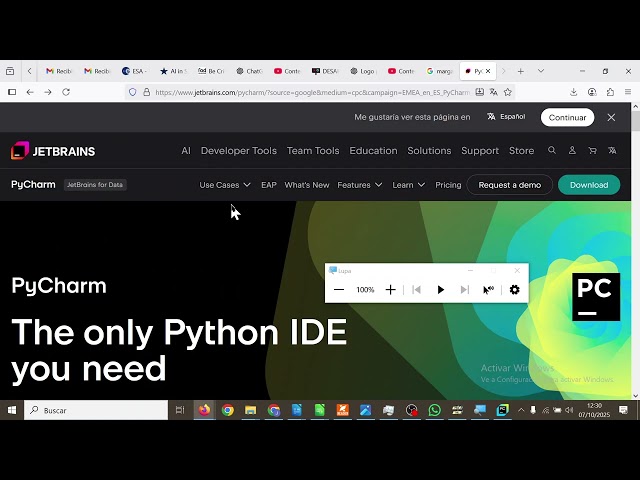Viewport: 640px width, 480px height.
Task: Bookmark this page with the star icon
Action: tap(507, 92)
